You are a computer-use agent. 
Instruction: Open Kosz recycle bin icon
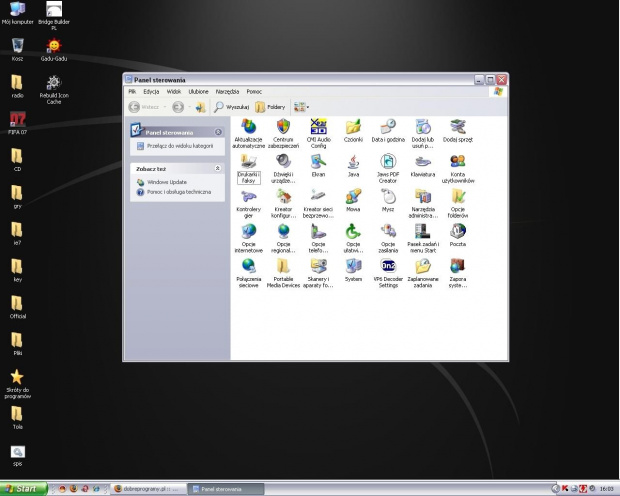click(17, 50)
